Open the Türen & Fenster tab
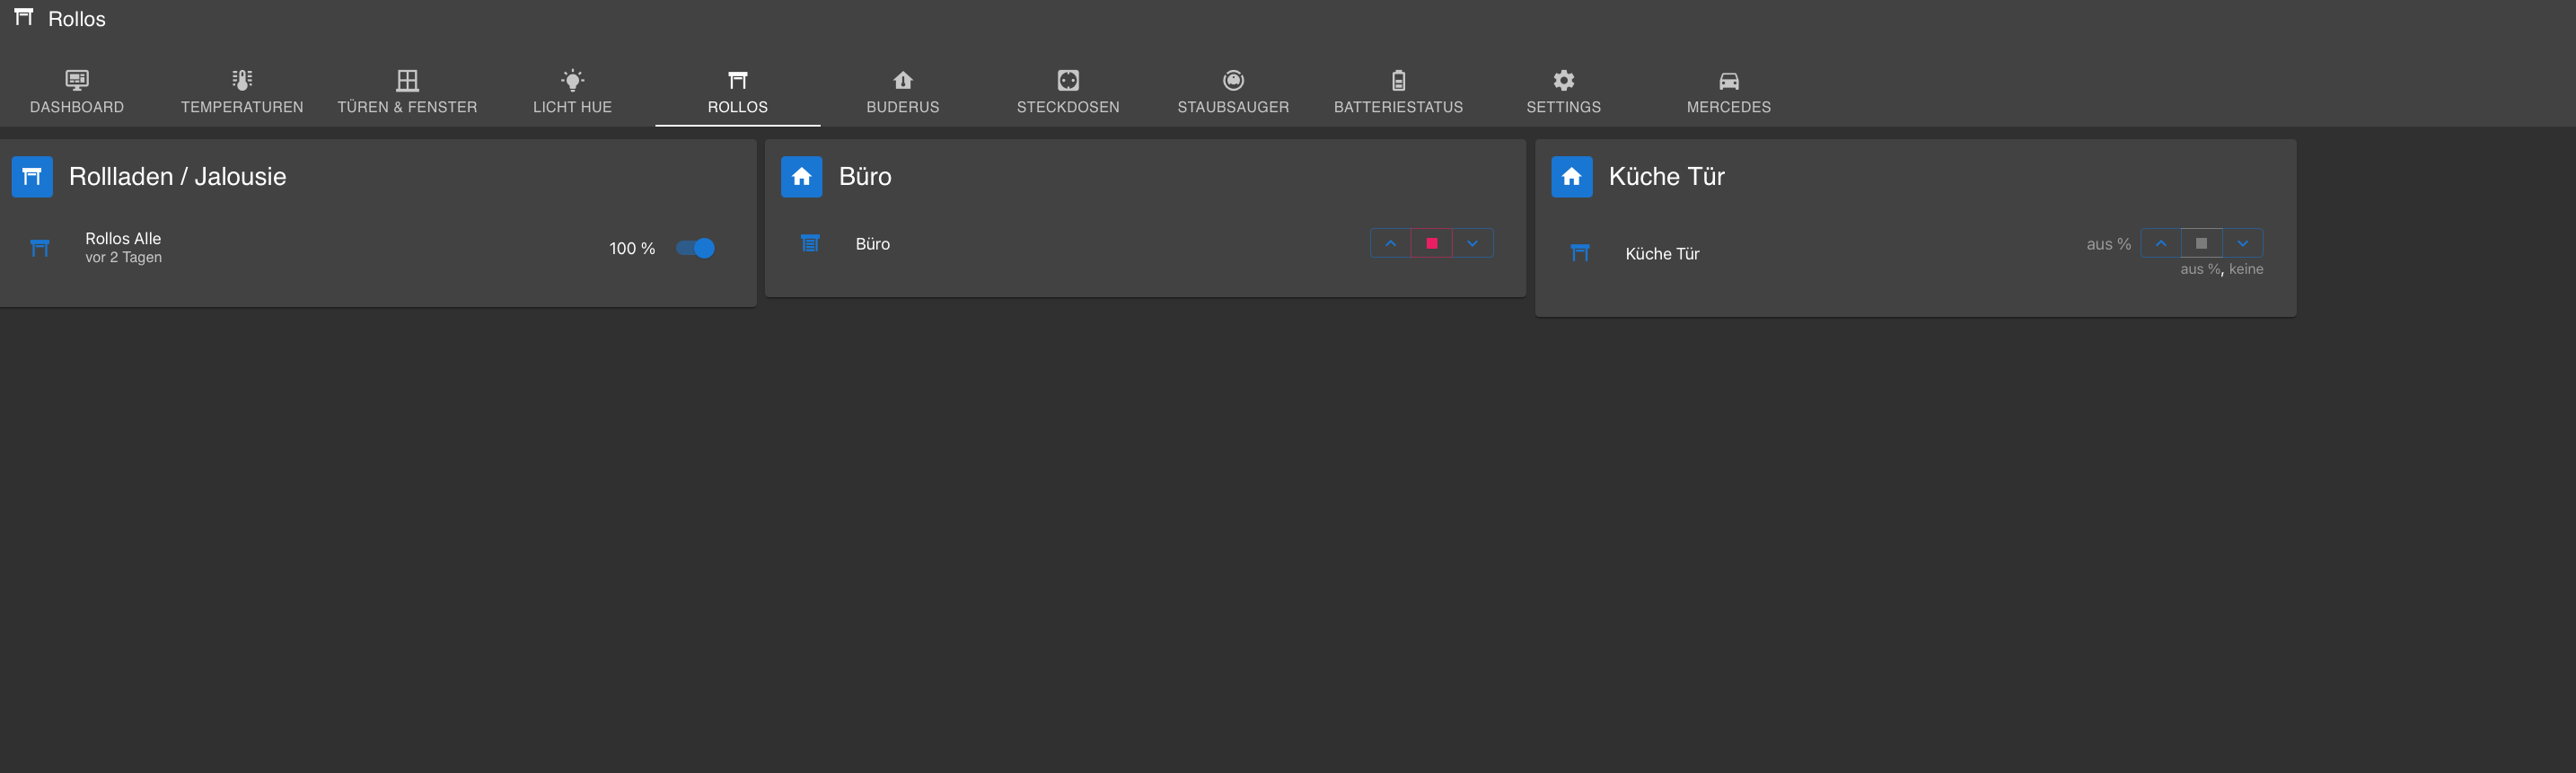2576x773 pixels. click(407, 91)
